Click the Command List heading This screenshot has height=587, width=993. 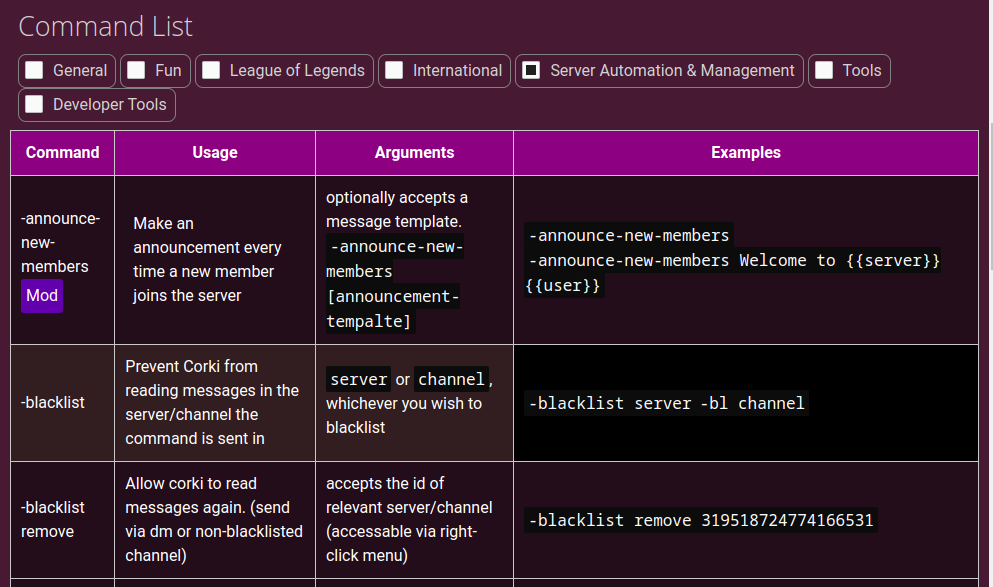click(106, 27)
